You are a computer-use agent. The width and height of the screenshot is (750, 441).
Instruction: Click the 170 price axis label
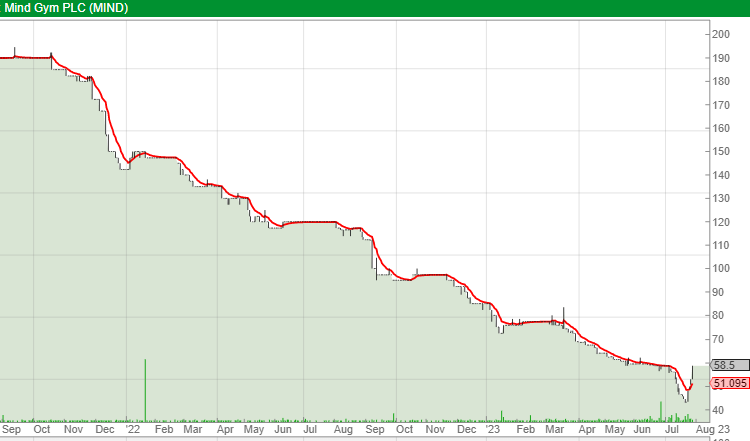(x=720, y=105)
